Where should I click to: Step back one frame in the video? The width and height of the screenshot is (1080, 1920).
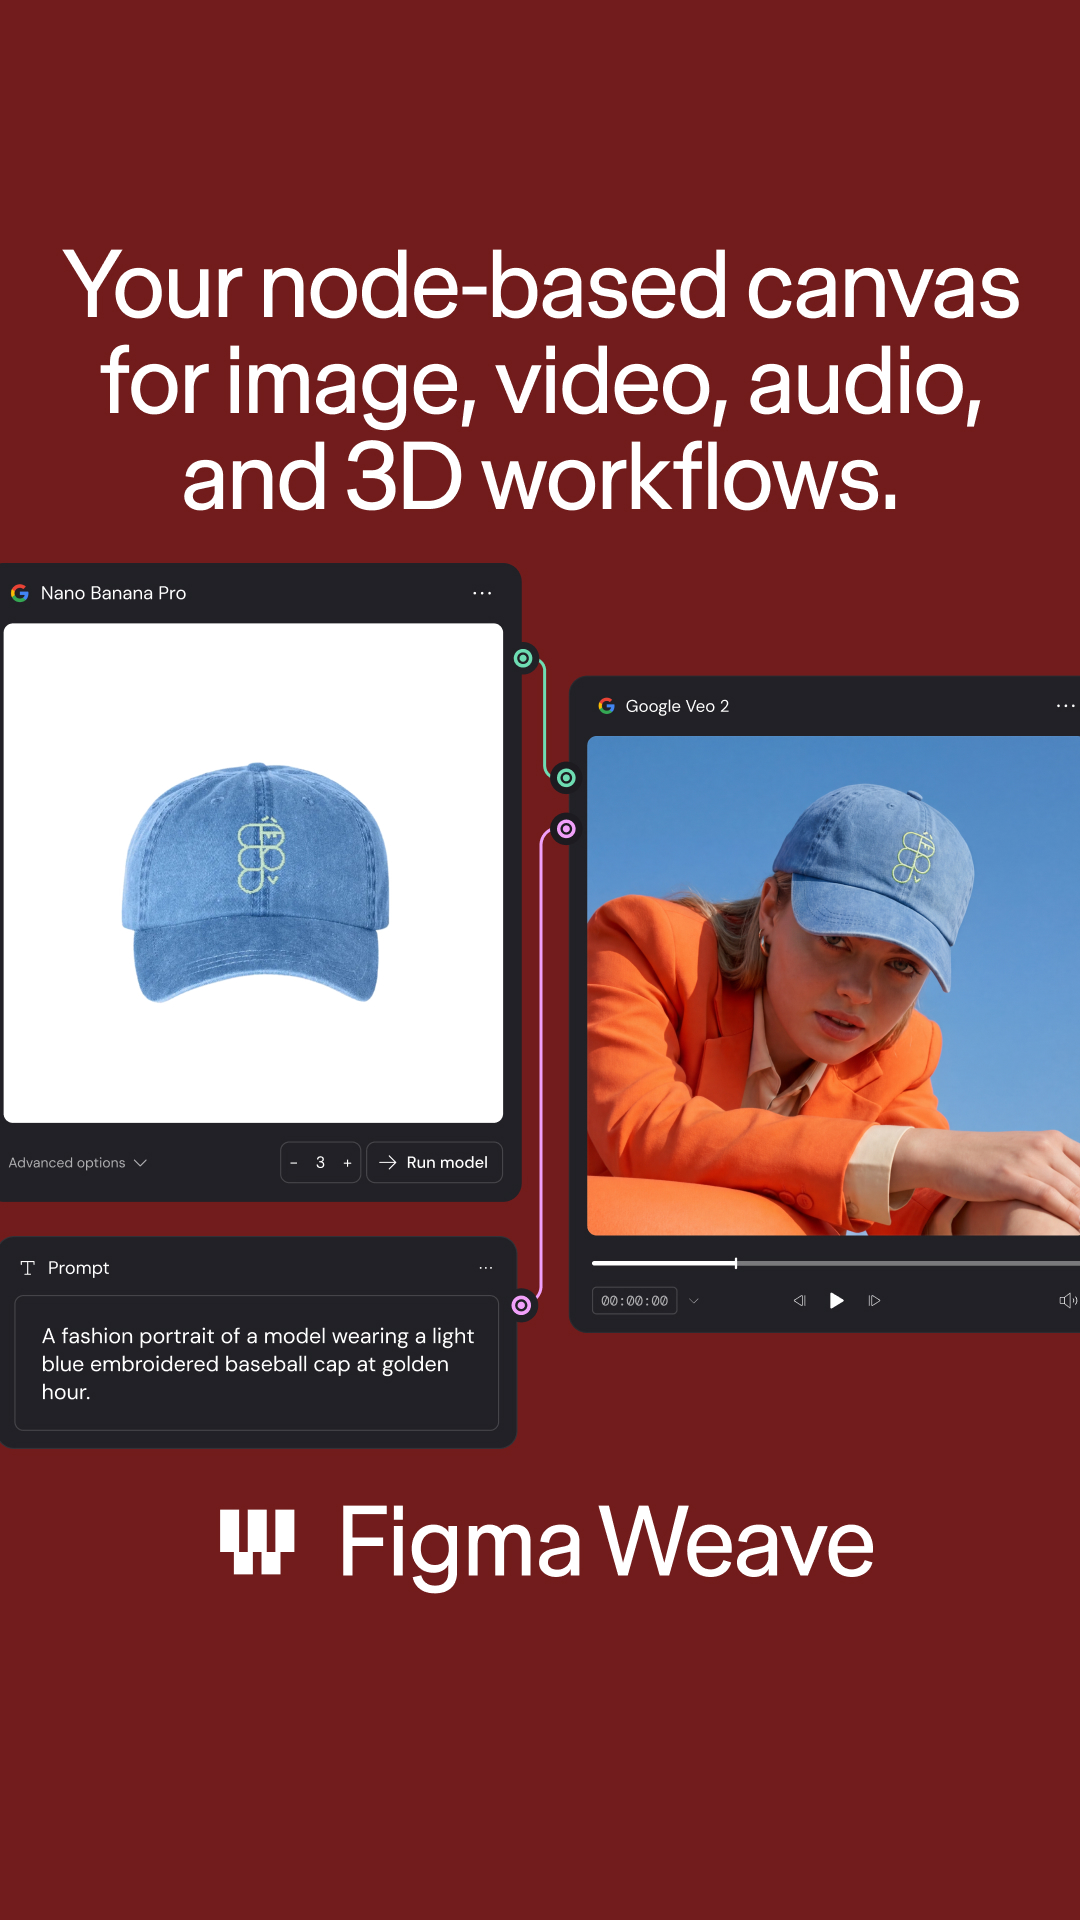[799, 1301]
